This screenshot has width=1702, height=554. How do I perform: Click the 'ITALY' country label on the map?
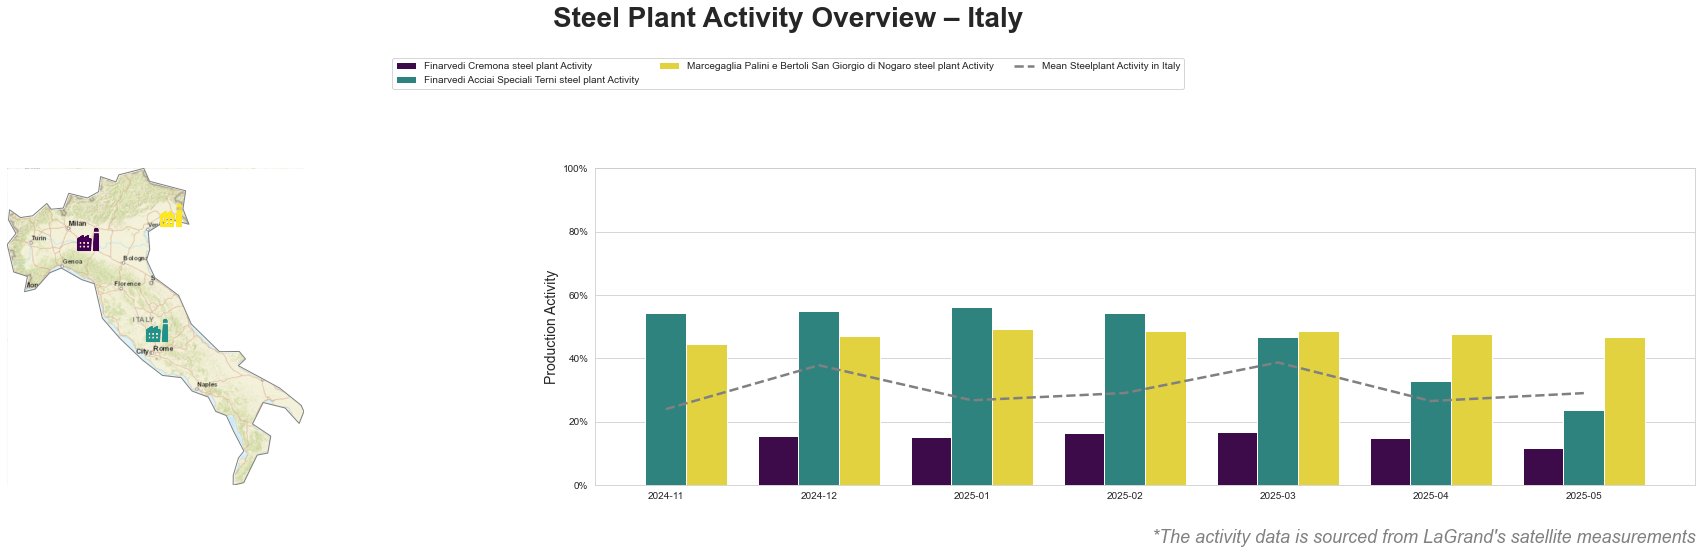(x=143, y=319)
